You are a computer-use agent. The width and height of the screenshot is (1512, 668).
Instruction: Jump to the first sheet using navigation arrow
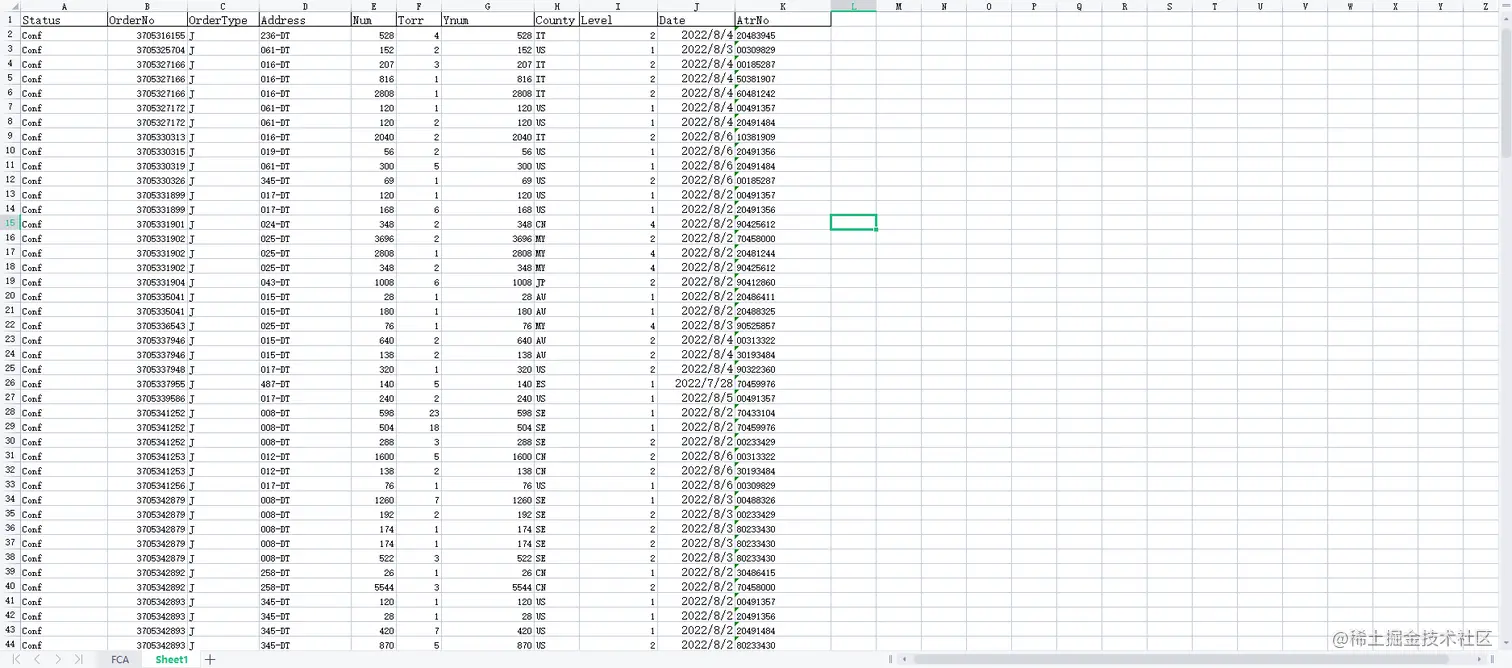coord(16,659)
